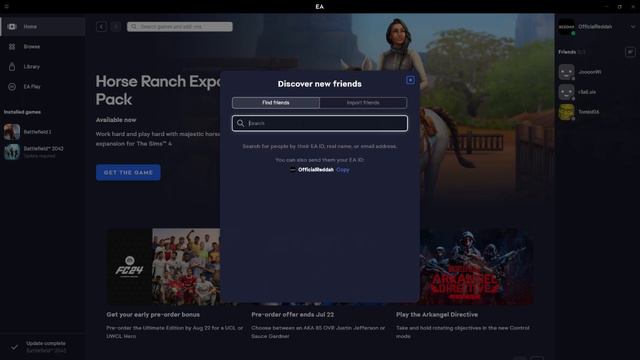The width and height of the screenshot is (640, 360).
Task: Close the Discover new friends dialog
Action: (411, 80)
